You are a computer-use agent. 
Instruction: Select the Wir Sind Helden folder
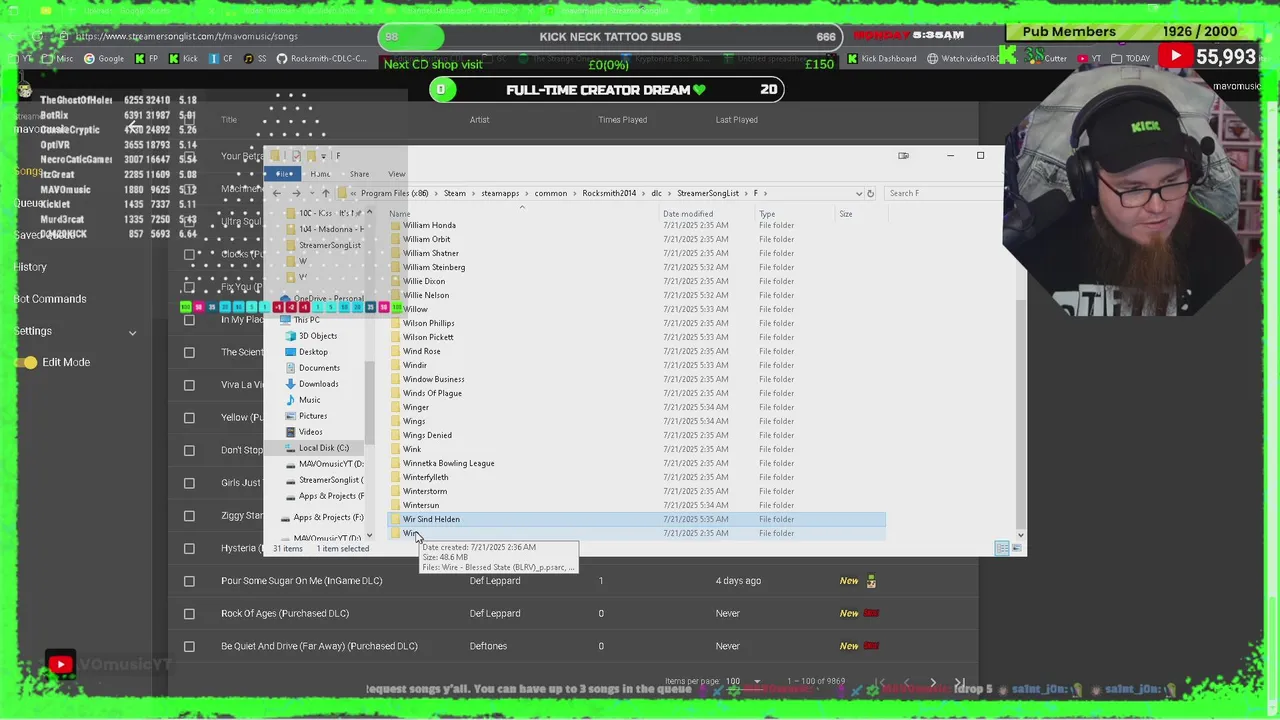636,519
